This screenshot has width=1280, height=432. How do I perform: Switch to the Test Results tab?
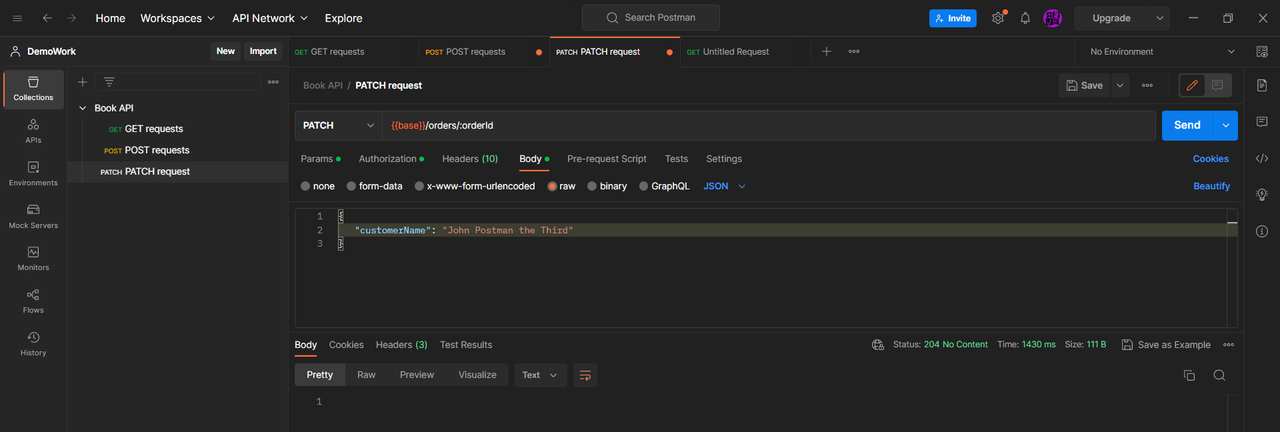[466, 345]
